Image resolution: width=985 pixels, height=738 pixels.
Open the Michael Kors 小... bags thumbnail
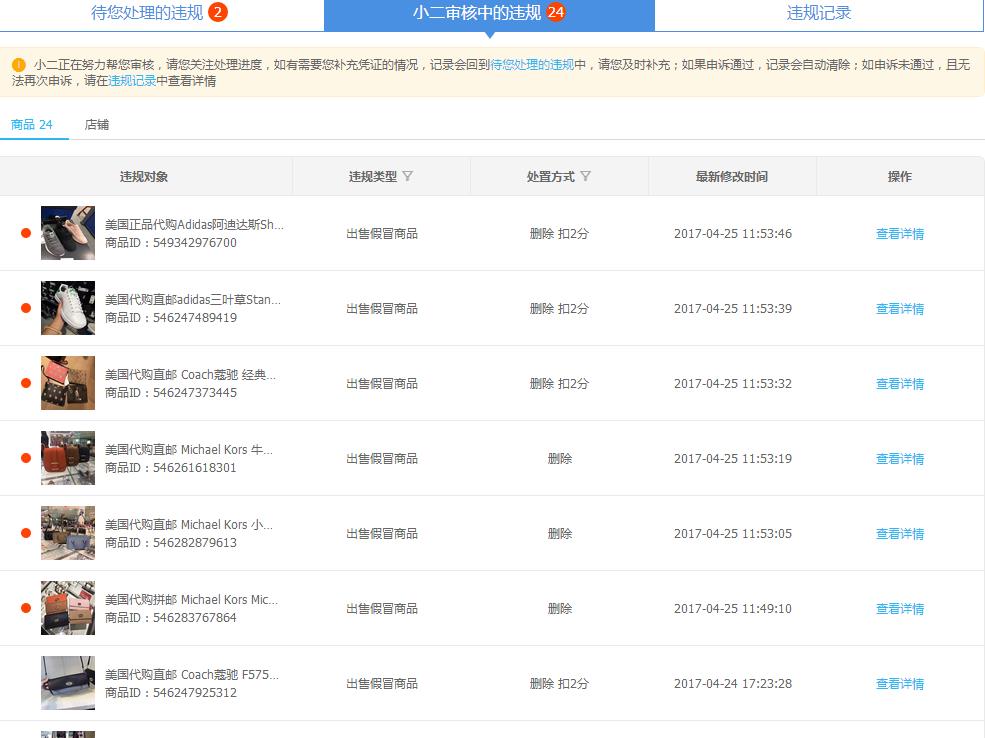68,533
